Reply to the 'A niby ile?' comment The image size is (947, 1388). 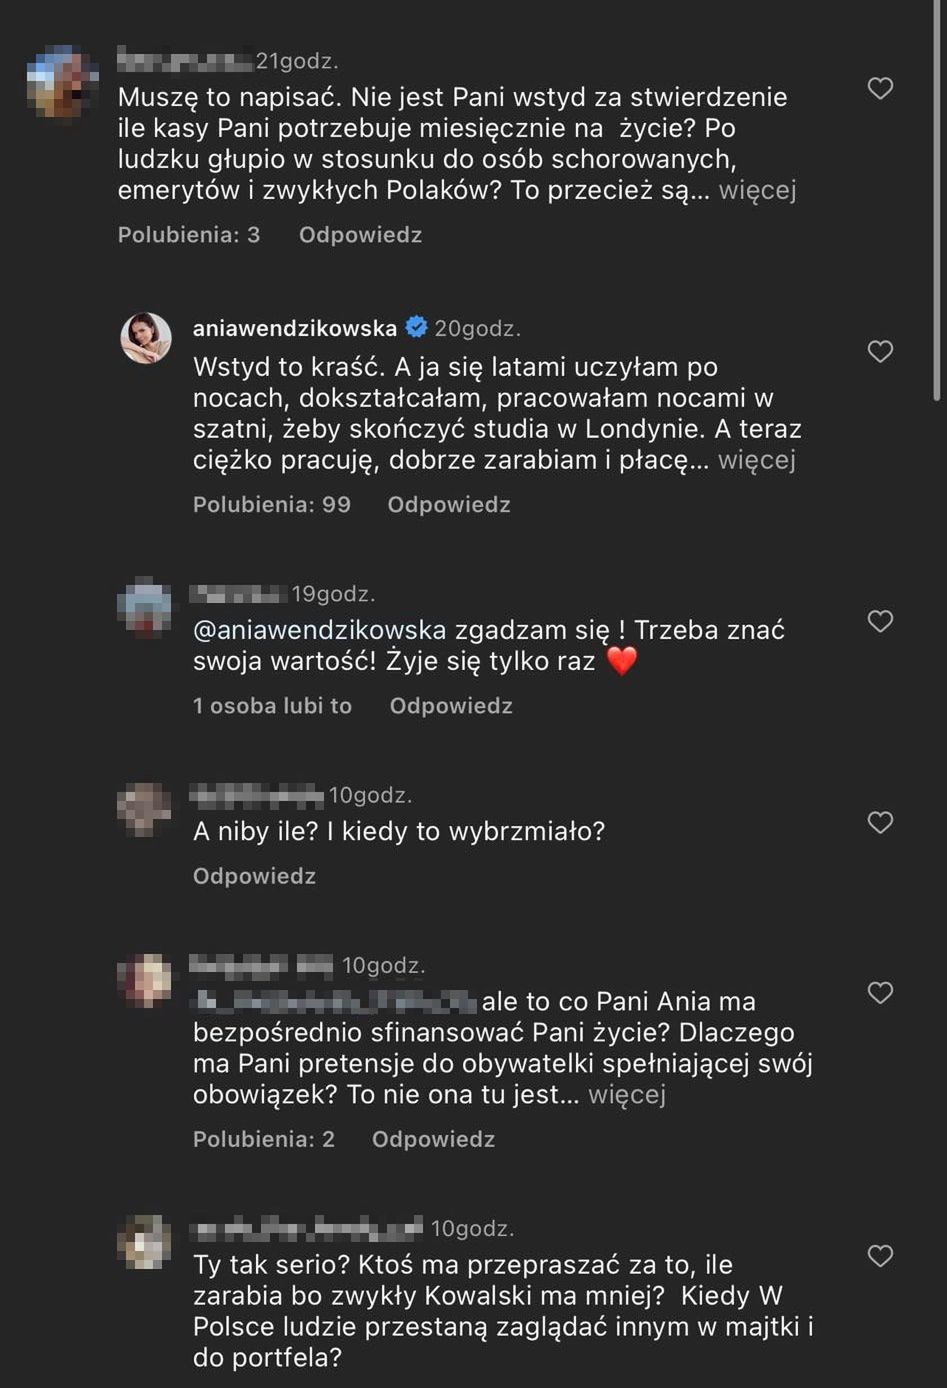(254, 876)
